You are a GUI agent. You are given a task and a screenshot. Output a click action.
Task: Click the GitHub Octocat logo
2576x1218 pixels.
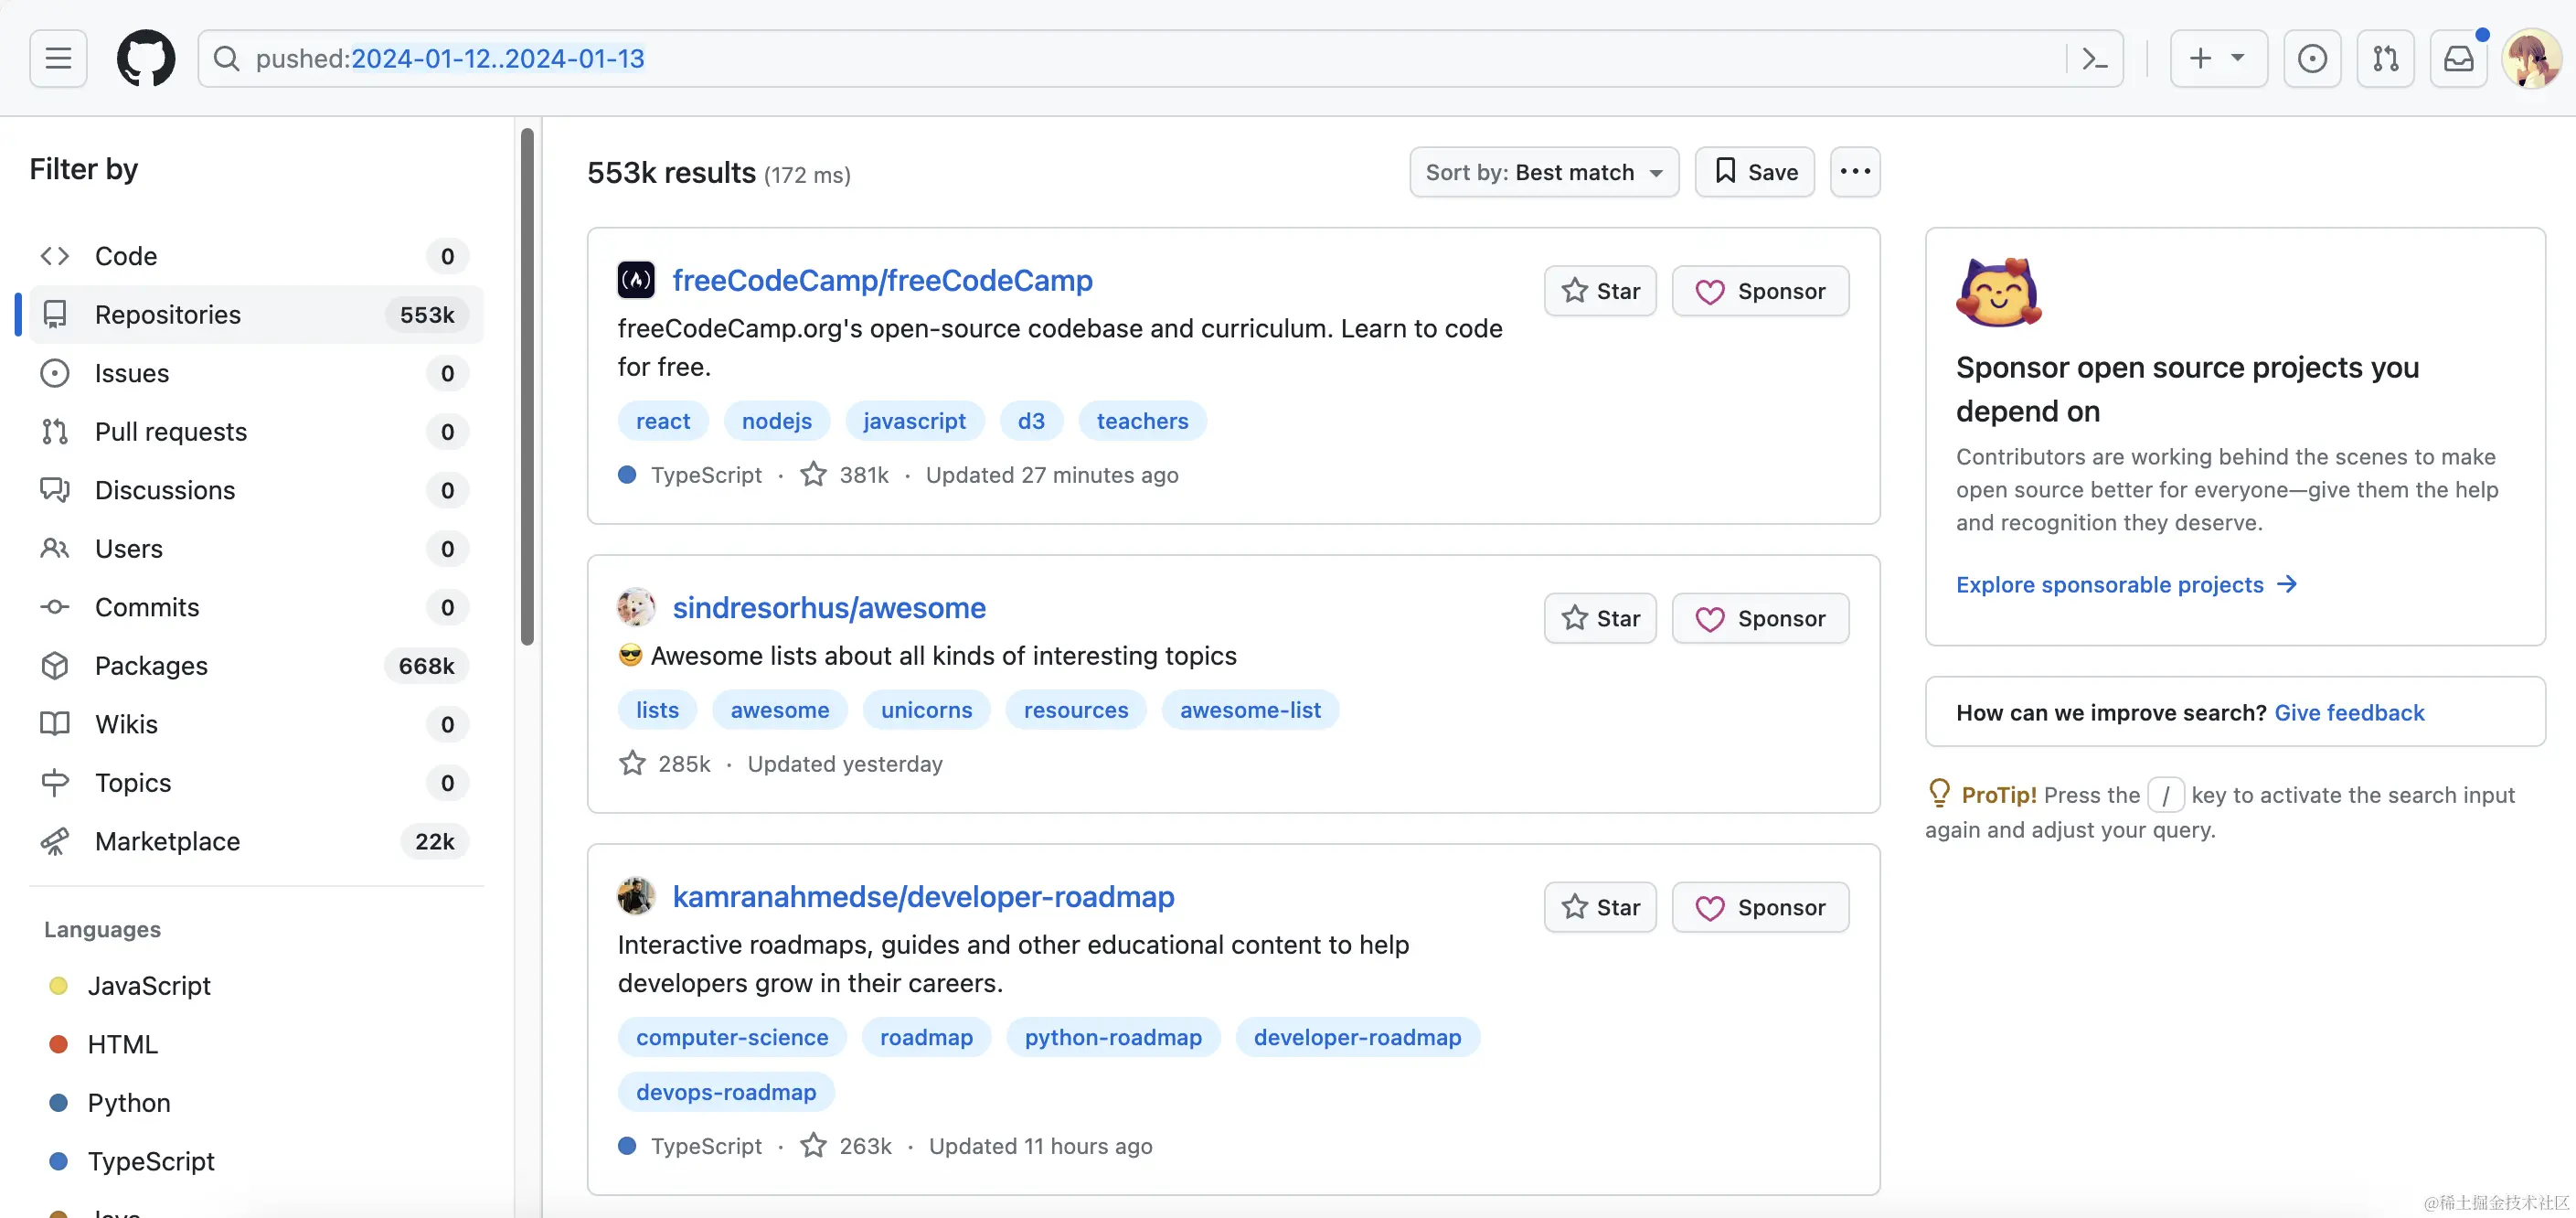pyautogui.click(x=146, y=58)
